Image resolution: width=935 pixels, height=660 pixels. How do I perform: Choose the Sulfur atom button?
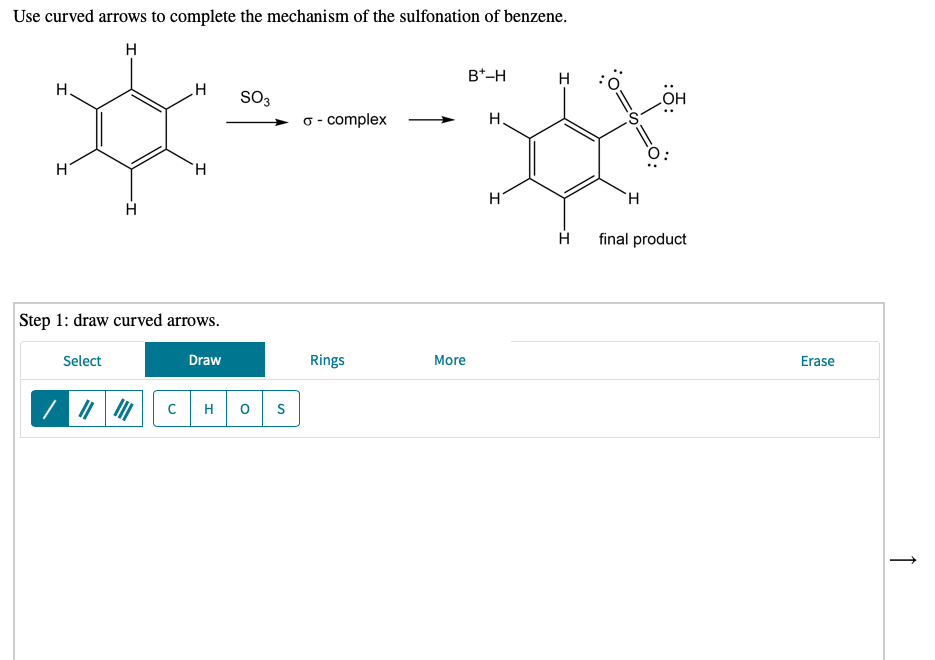280,408
